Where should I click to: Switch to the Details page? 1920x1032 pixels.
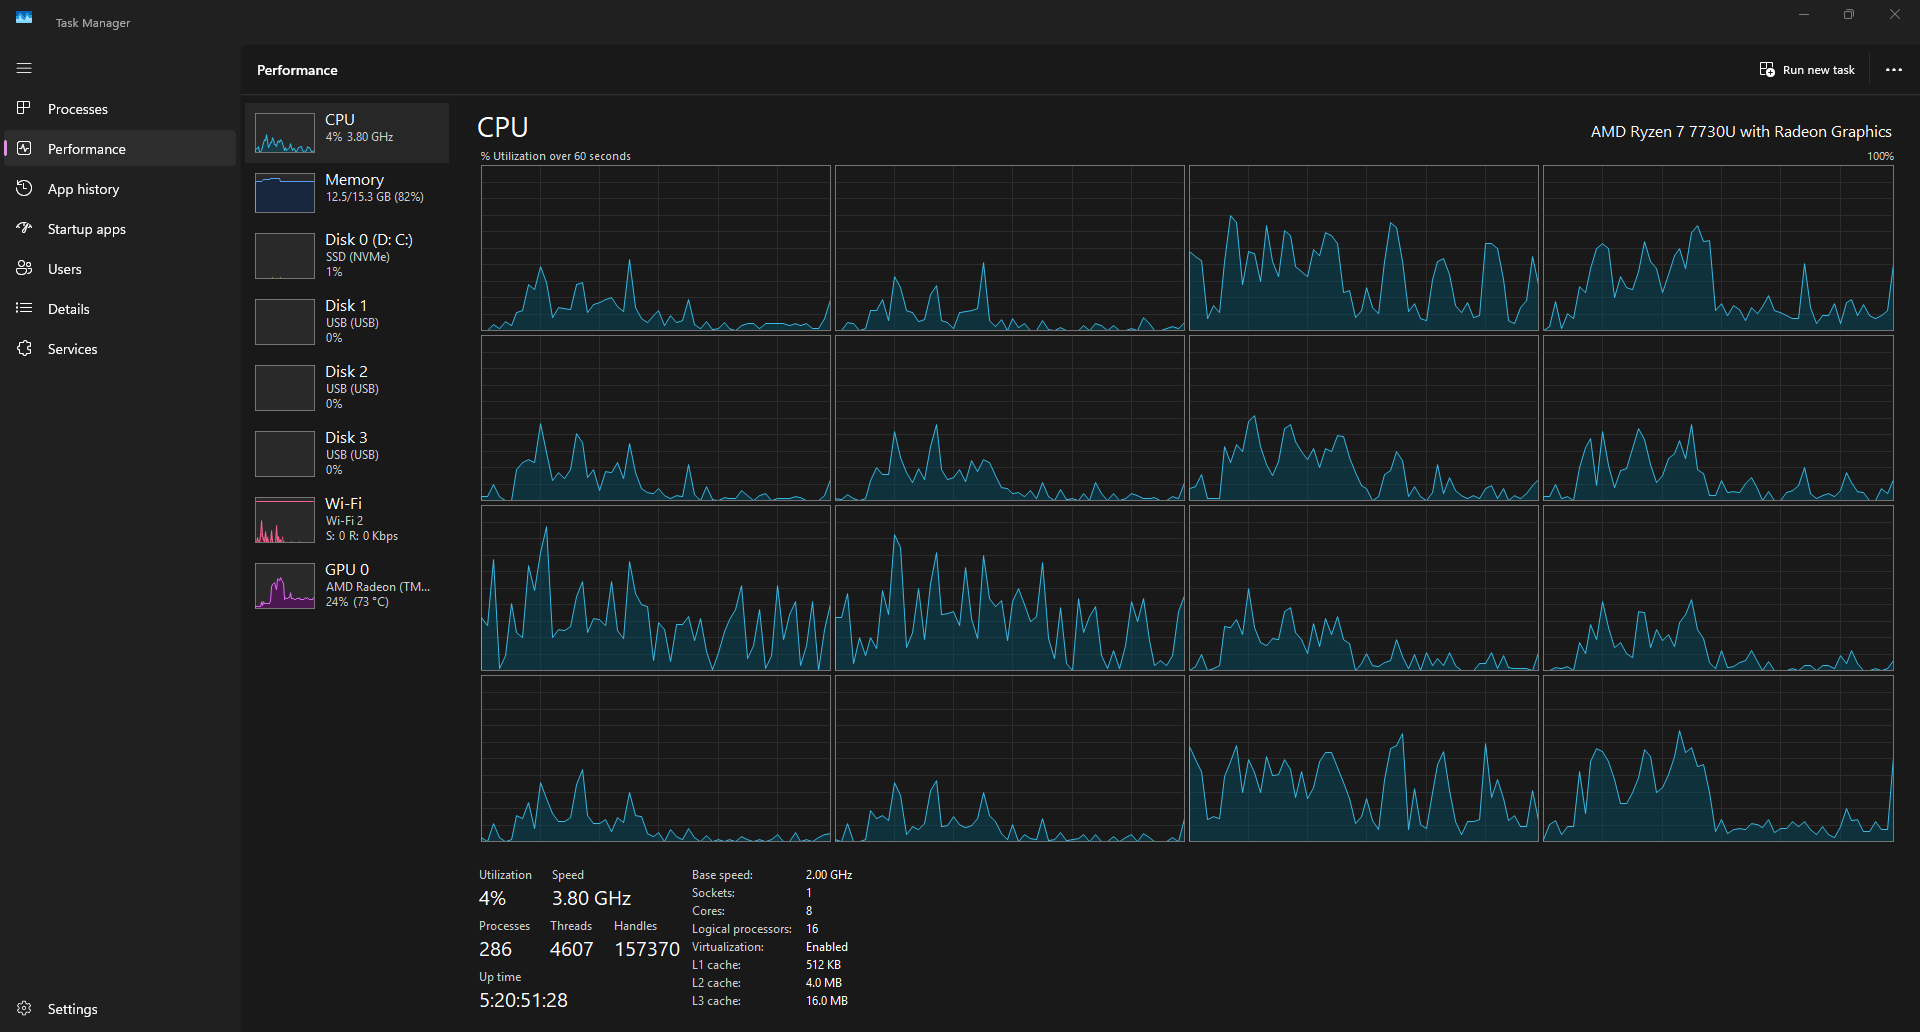click(120, 308)
